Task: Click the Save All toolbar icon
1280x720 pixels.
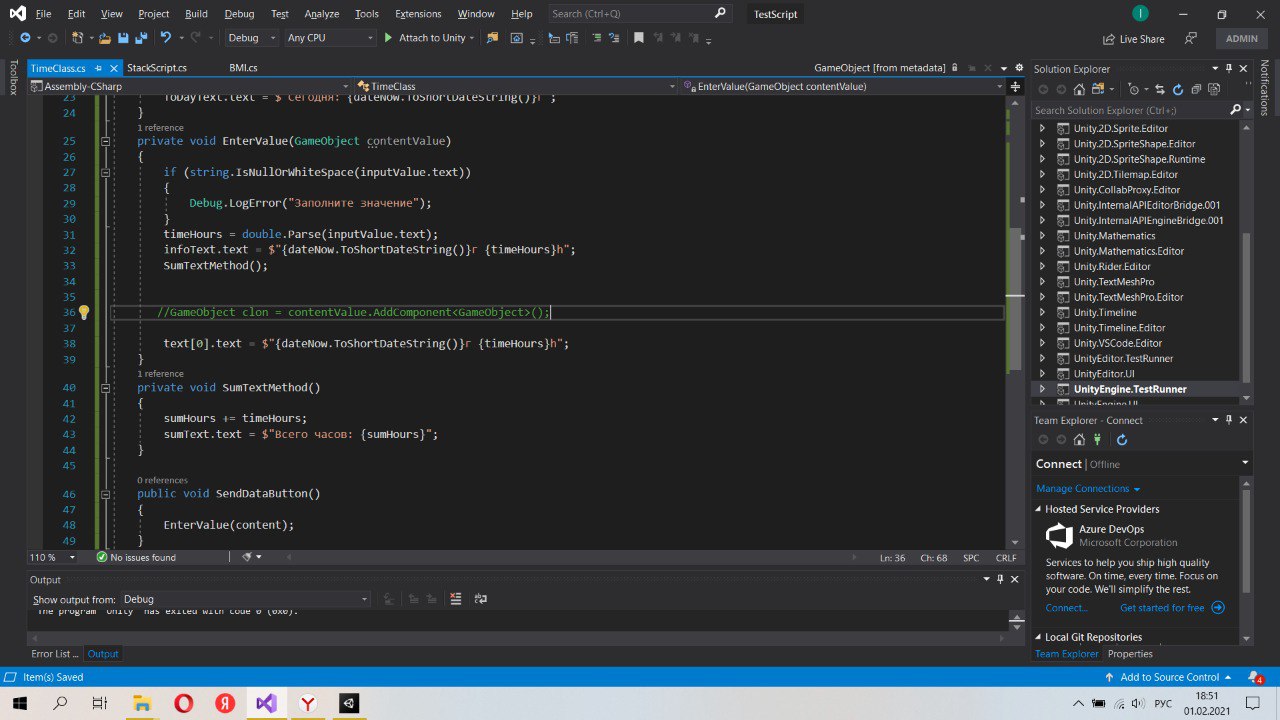Action: pyautogui.click(x=141, y=38)
